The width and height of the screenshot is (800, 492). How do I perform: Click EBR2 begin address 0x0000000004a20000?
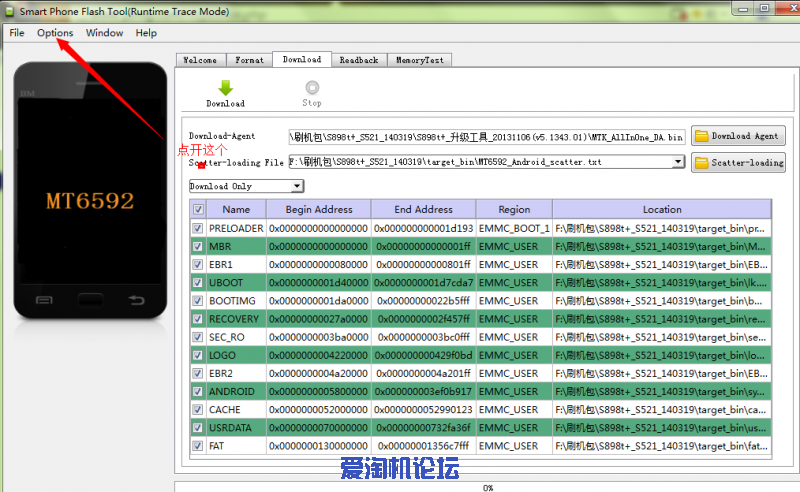pos(319,373)
